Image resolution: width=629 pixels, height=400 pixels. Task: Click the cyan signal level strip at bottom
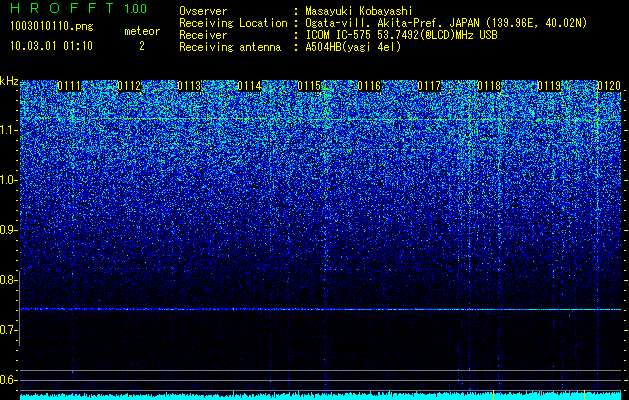click(x=321, y=396)
